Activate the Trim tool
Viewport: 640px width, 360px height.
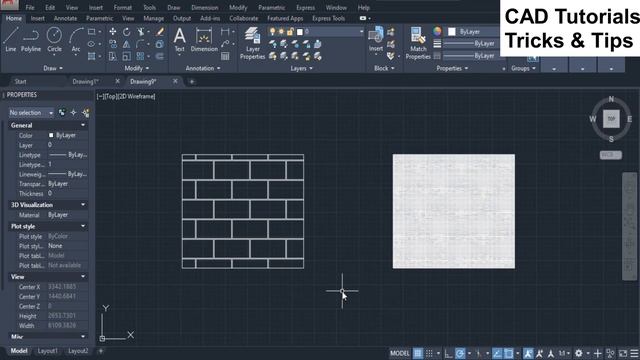click(140, 32)
